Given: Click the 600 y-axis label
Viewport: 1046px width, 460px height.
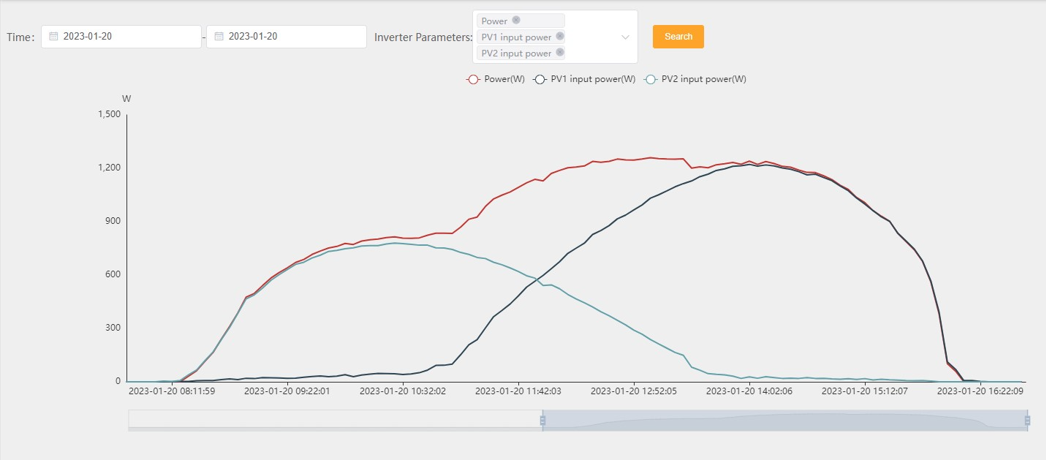Looking at the screenshot, I should tap(113, 274).
